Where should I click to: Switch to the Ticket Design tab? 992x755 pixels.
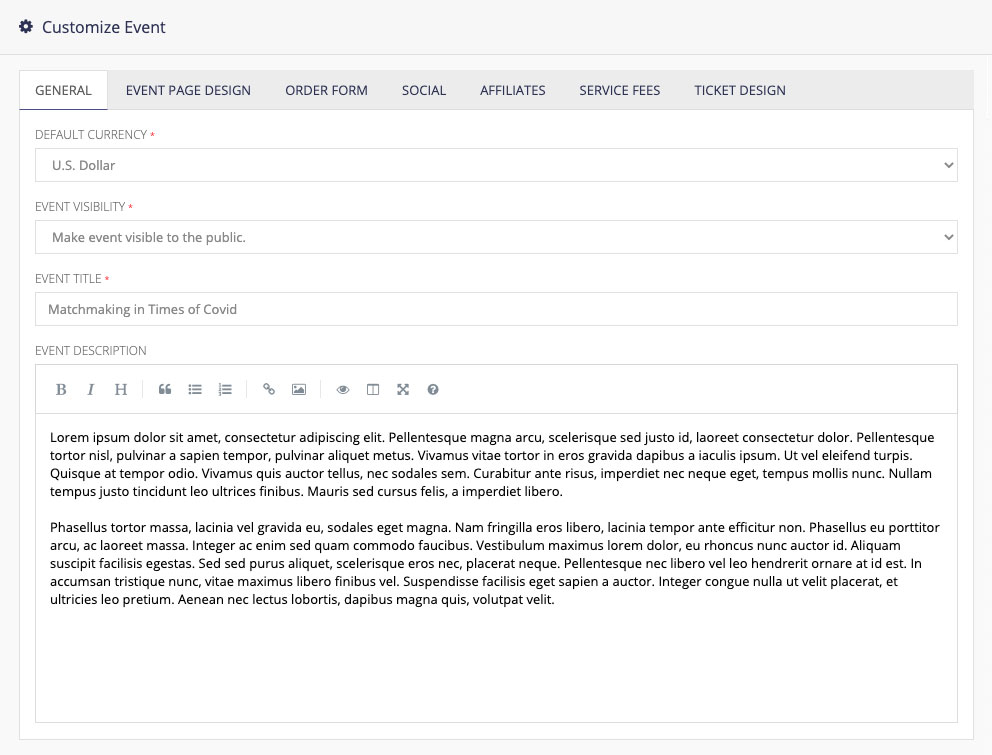[740, 90]
